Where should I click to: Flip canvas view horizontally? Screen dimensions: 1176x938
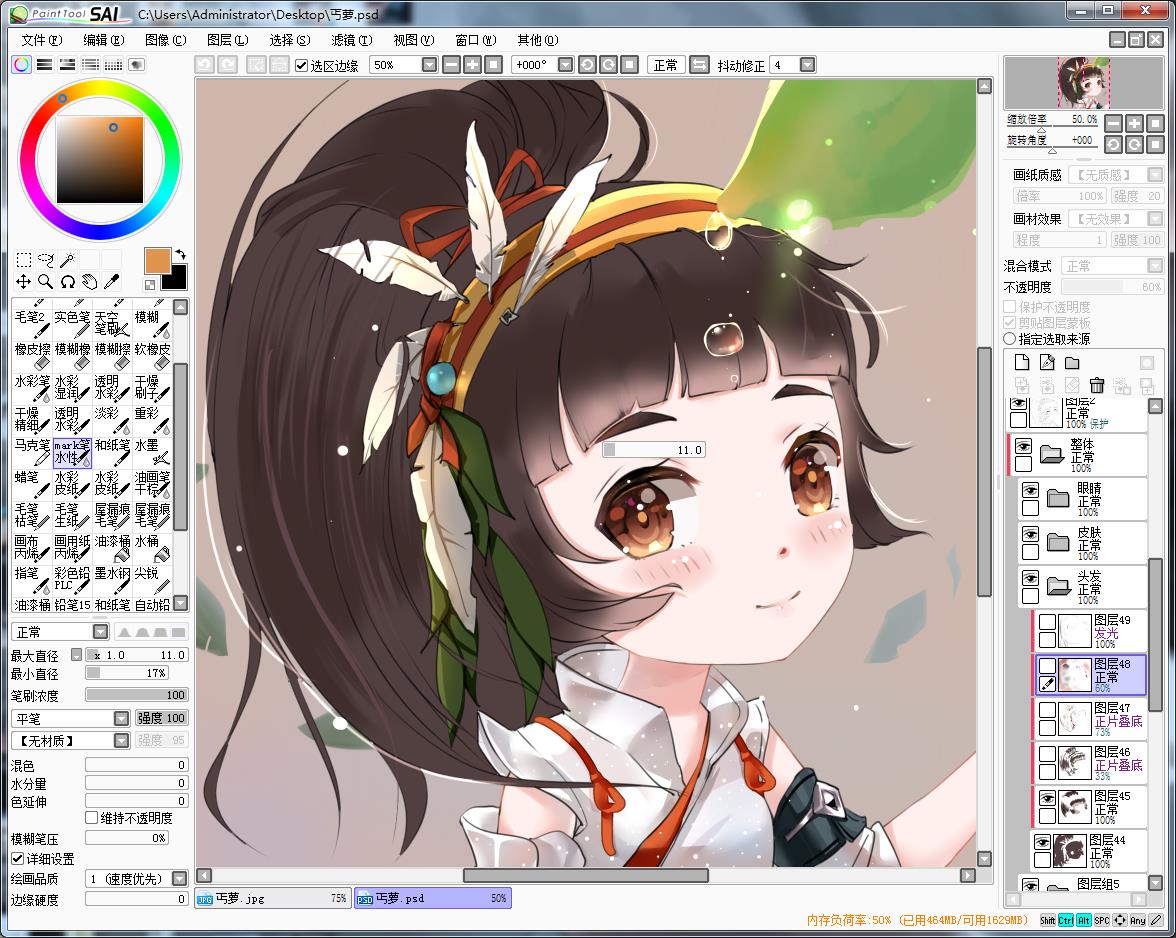point(699,65)
